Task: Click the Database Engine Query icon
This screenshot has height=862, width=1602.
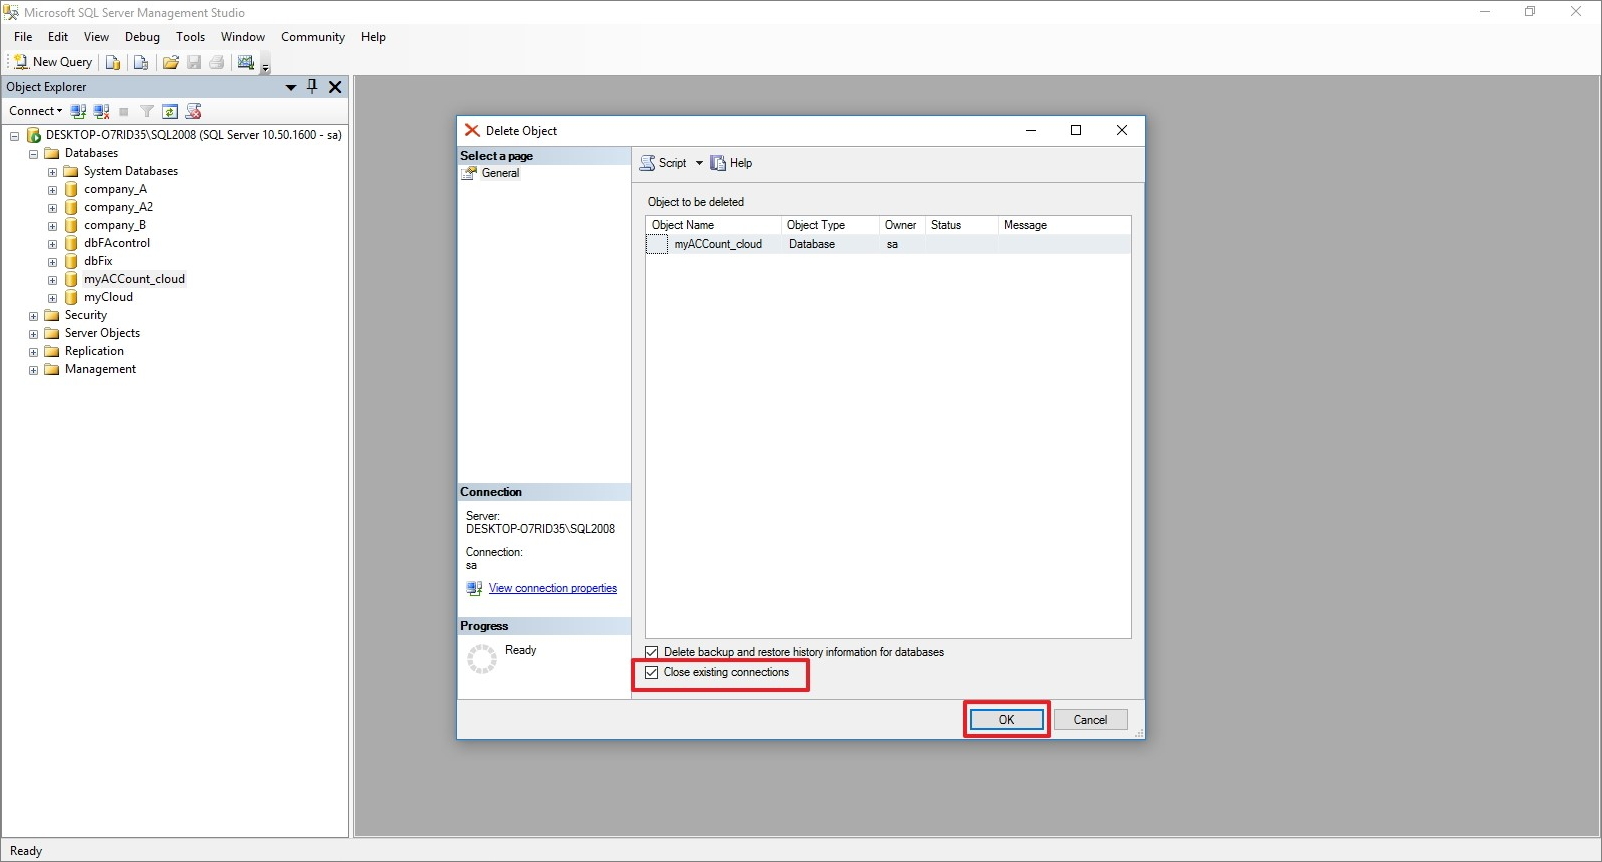Action: click(x=113, y=62)
